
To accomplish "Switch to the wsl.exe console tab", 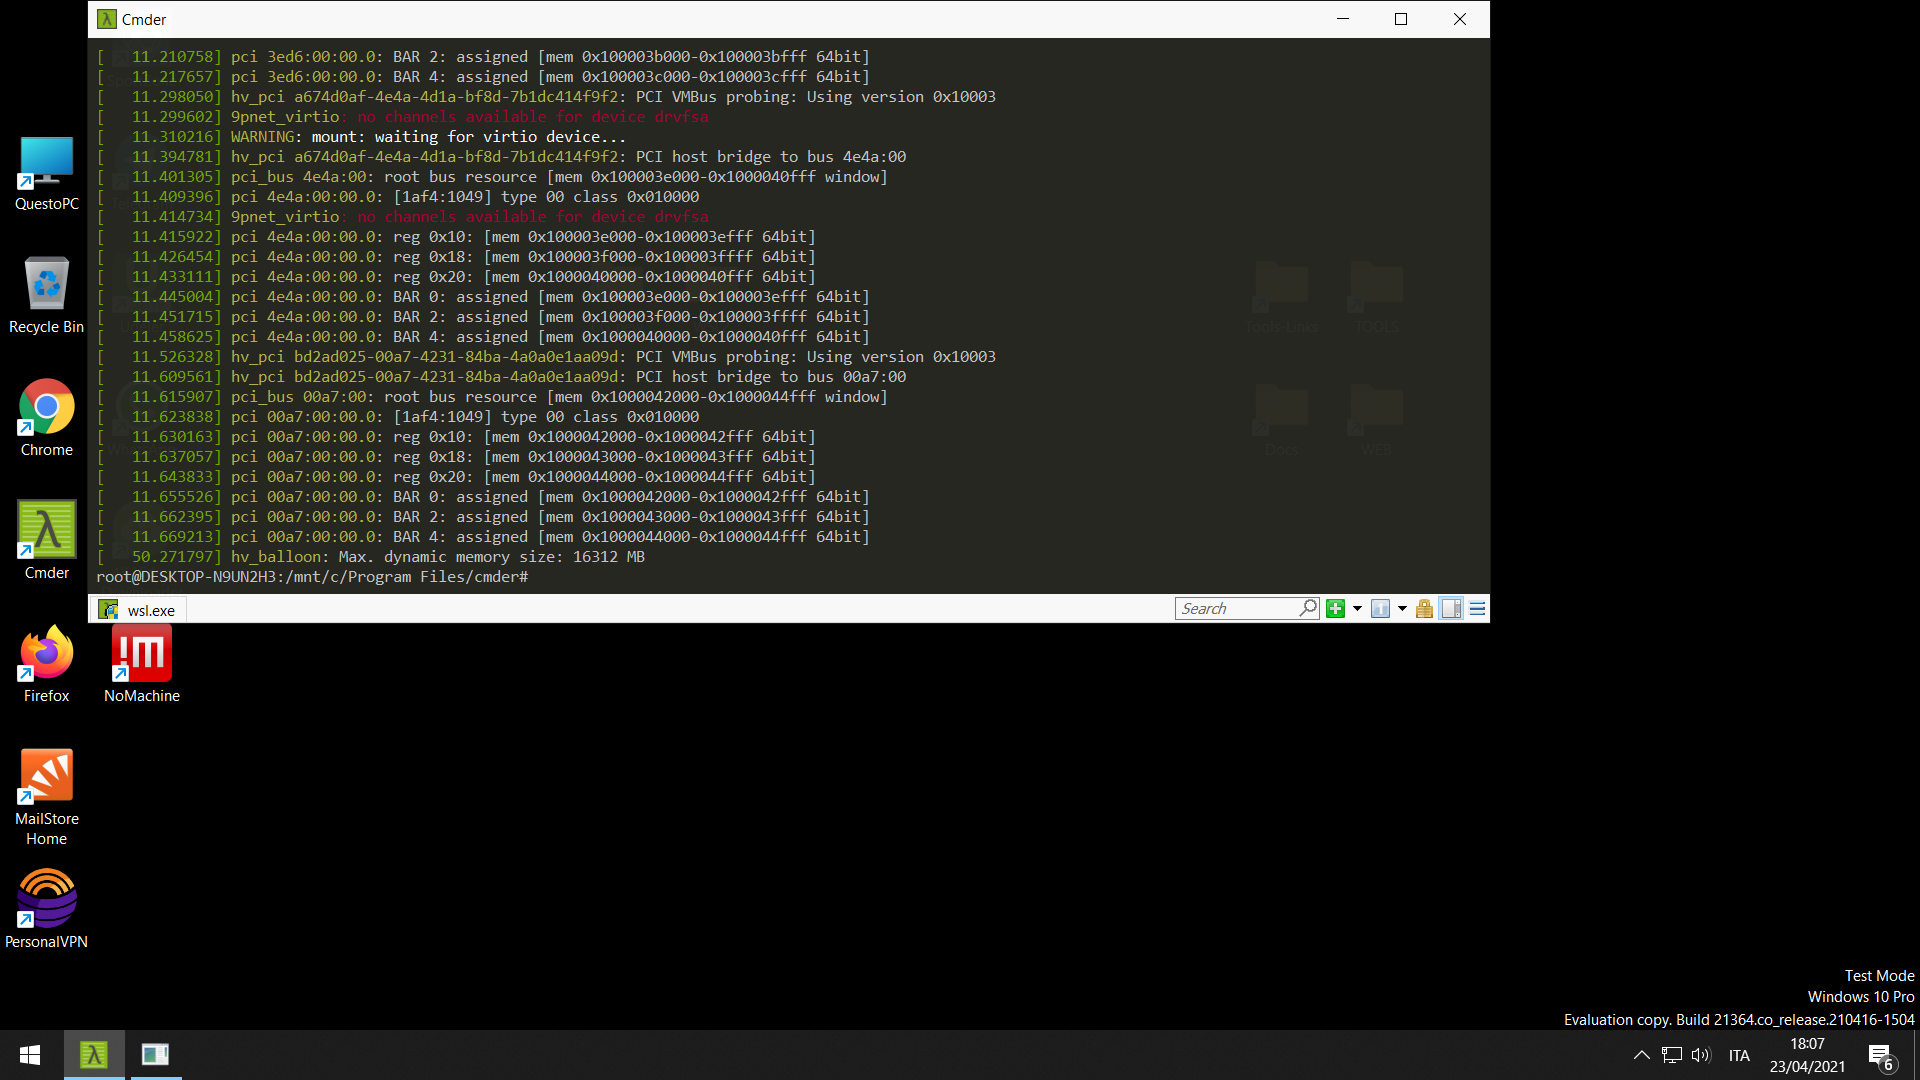I will (138, 608).
